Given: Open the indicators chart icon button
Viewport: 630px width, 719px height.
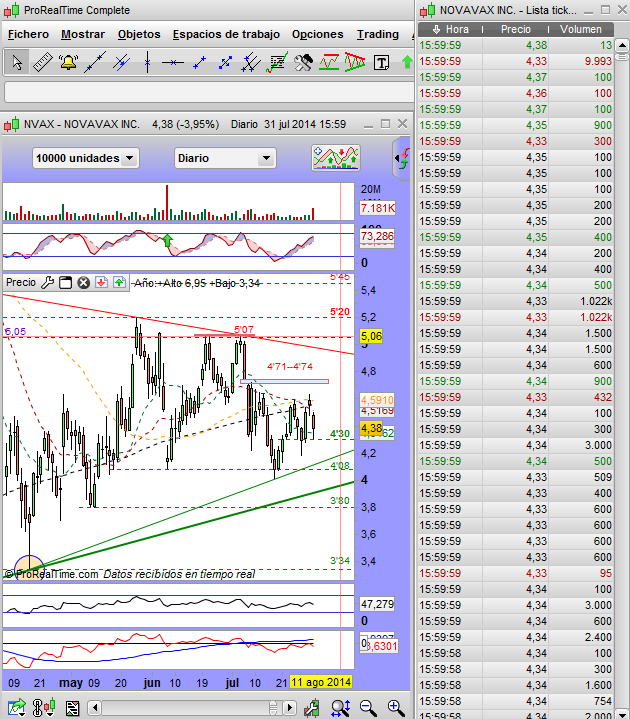Looking at the screenshot, I should click(x=336, y=158).
